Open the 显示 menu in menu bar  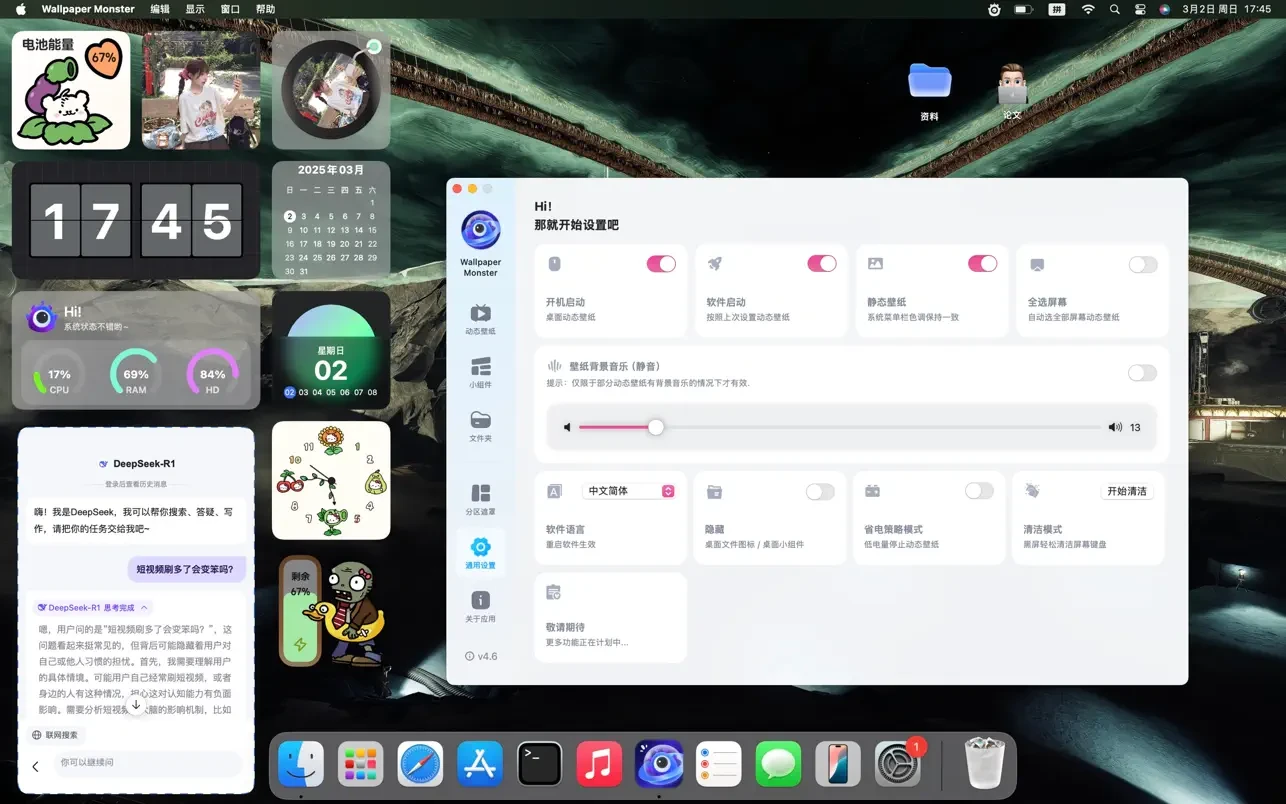click(195, 9)
